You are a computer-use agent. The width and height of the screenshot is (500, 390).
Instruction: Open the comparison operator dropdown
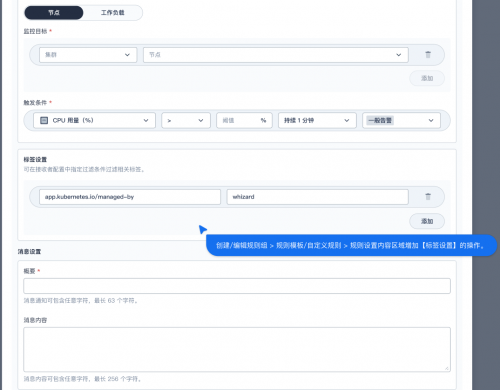coord(186,120)
